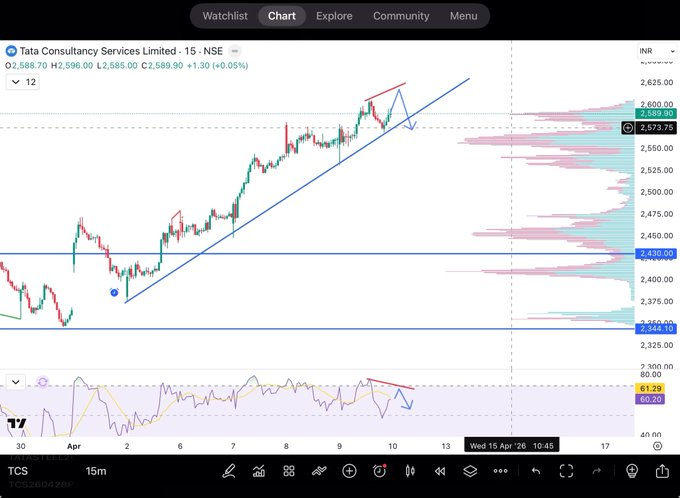Open time axis settings gear
This screenshot has width=680, height=498.
[657, 446]
